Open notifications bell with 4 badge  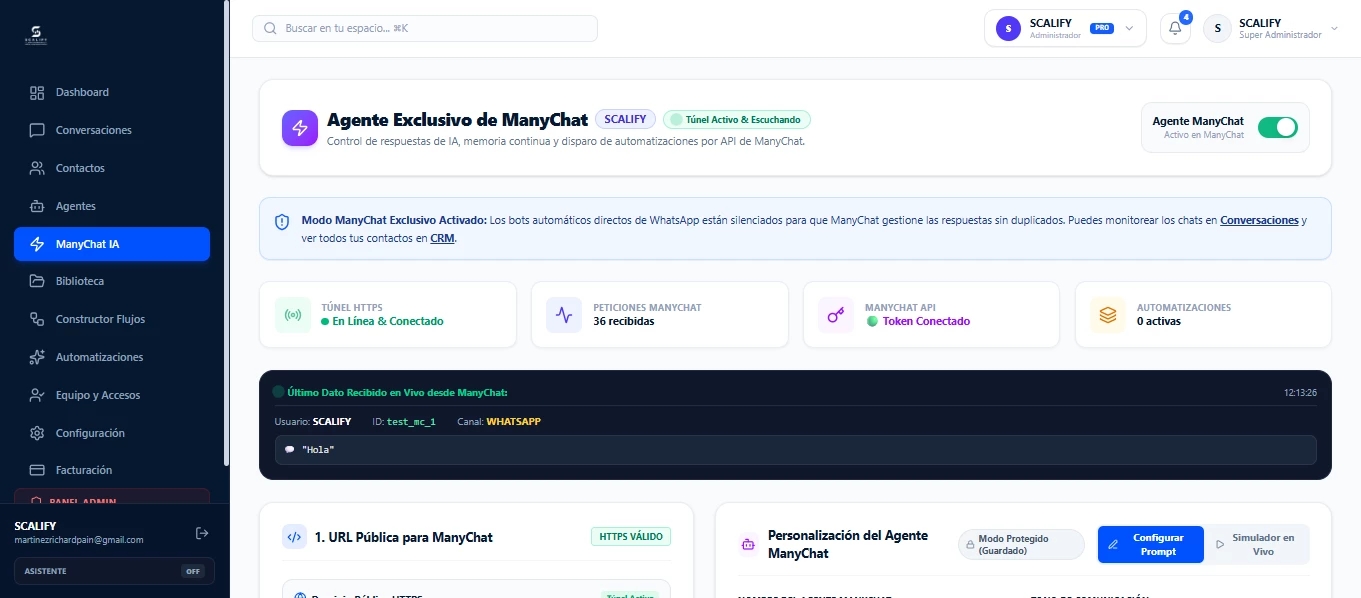pyautogui.click(x=1175, y=28)
